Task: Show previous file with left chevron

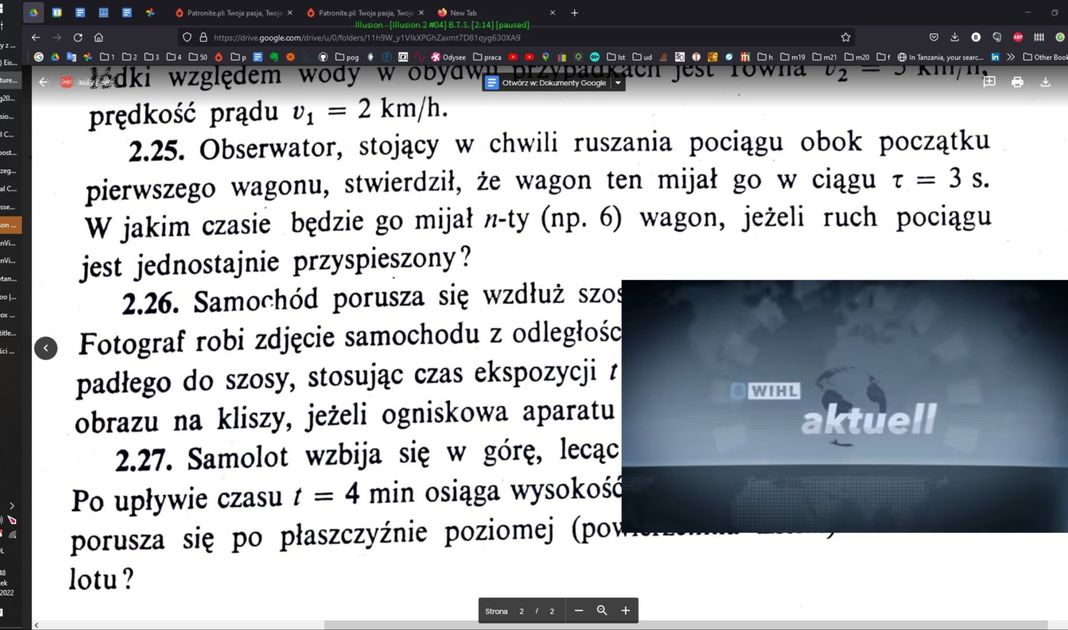Action: (46, 347)
